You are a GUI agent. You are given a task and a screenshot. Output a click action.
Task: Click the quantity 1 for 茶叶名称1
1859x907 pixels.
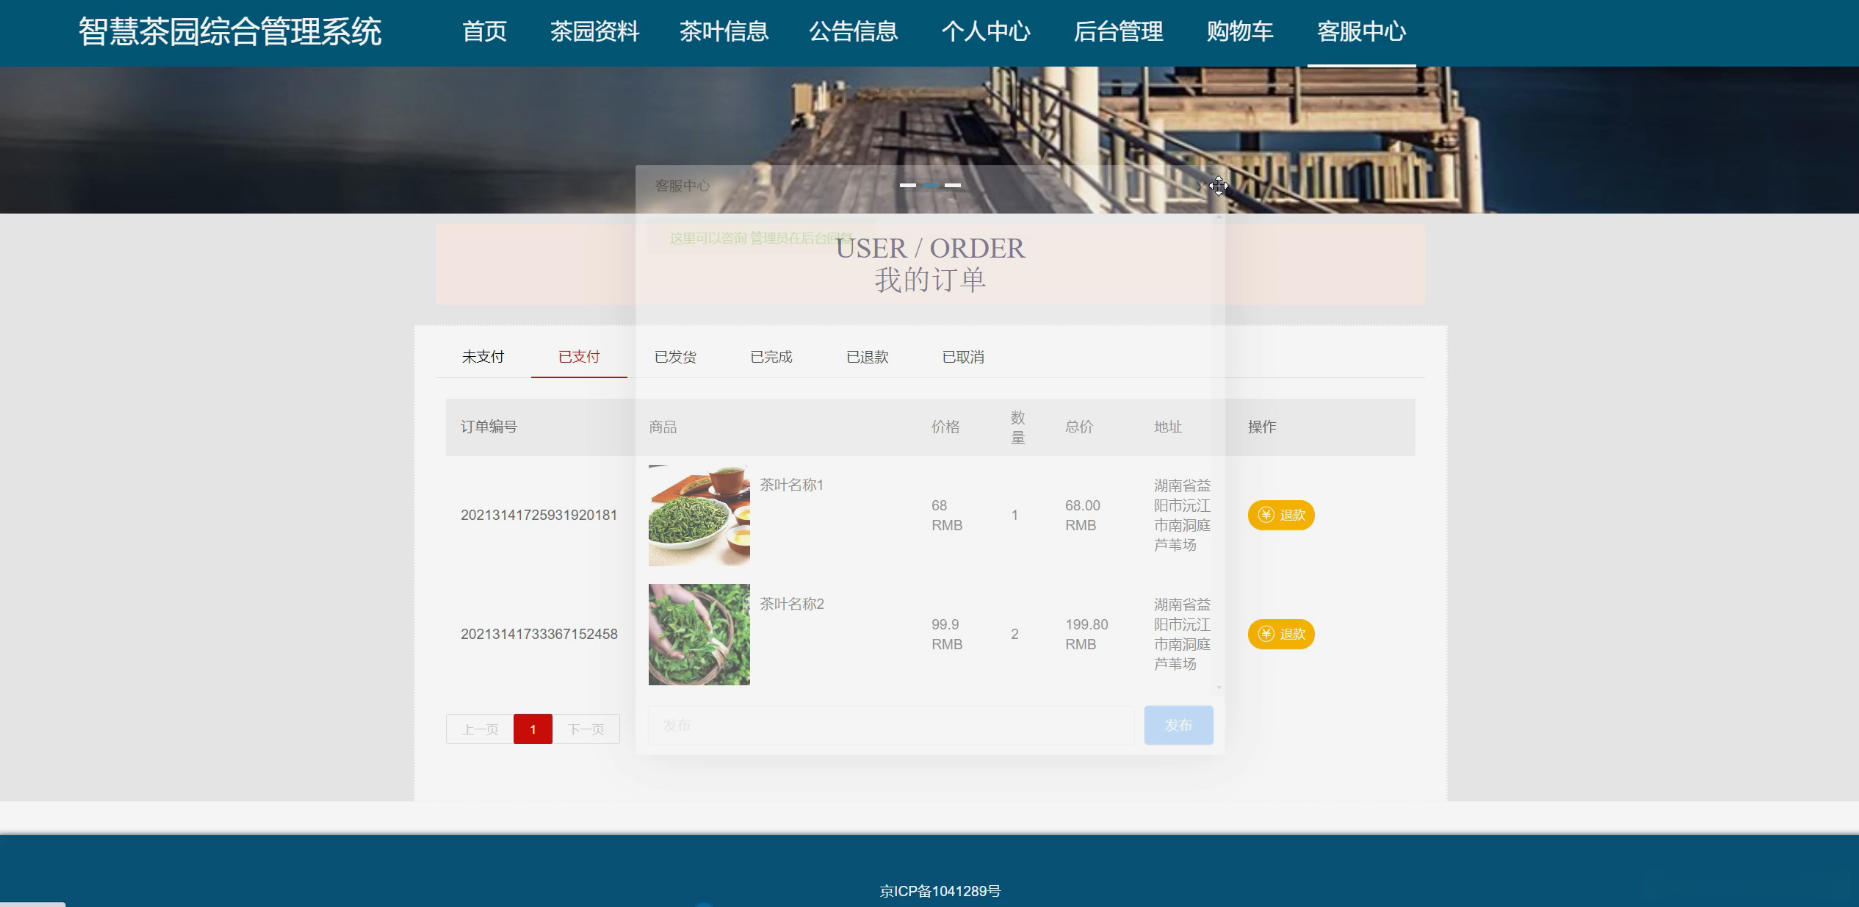[1015, 515]
